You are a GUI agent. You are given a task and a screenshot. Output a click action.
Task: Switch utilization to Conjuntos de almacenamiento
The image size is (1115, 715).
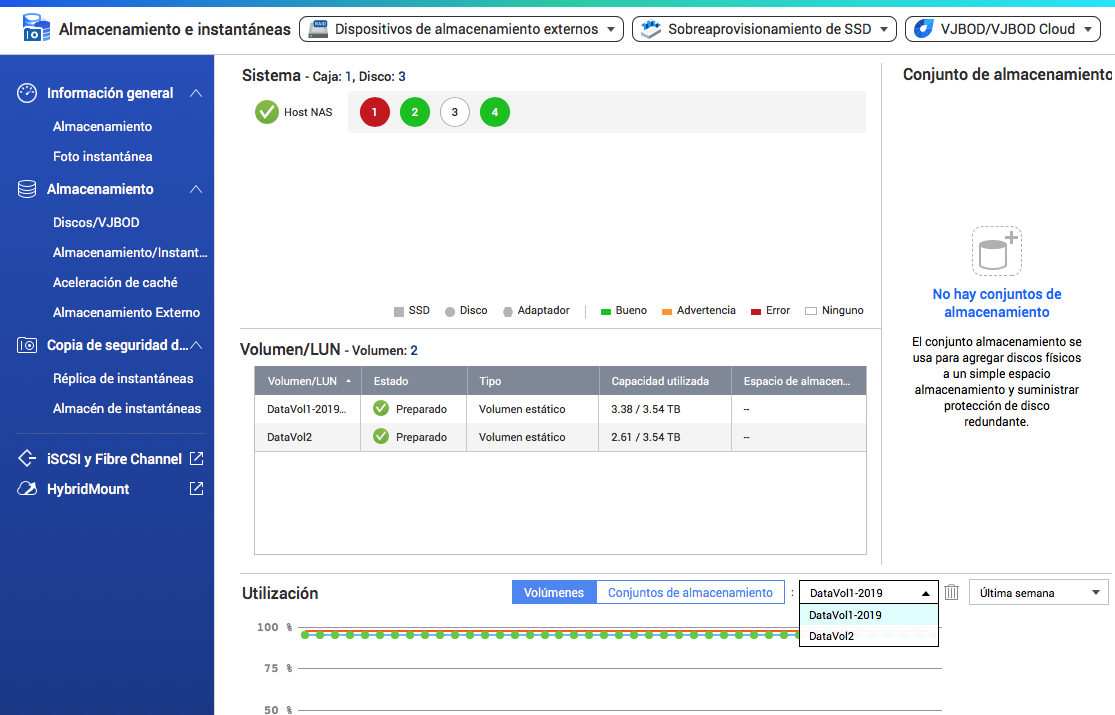690,593
